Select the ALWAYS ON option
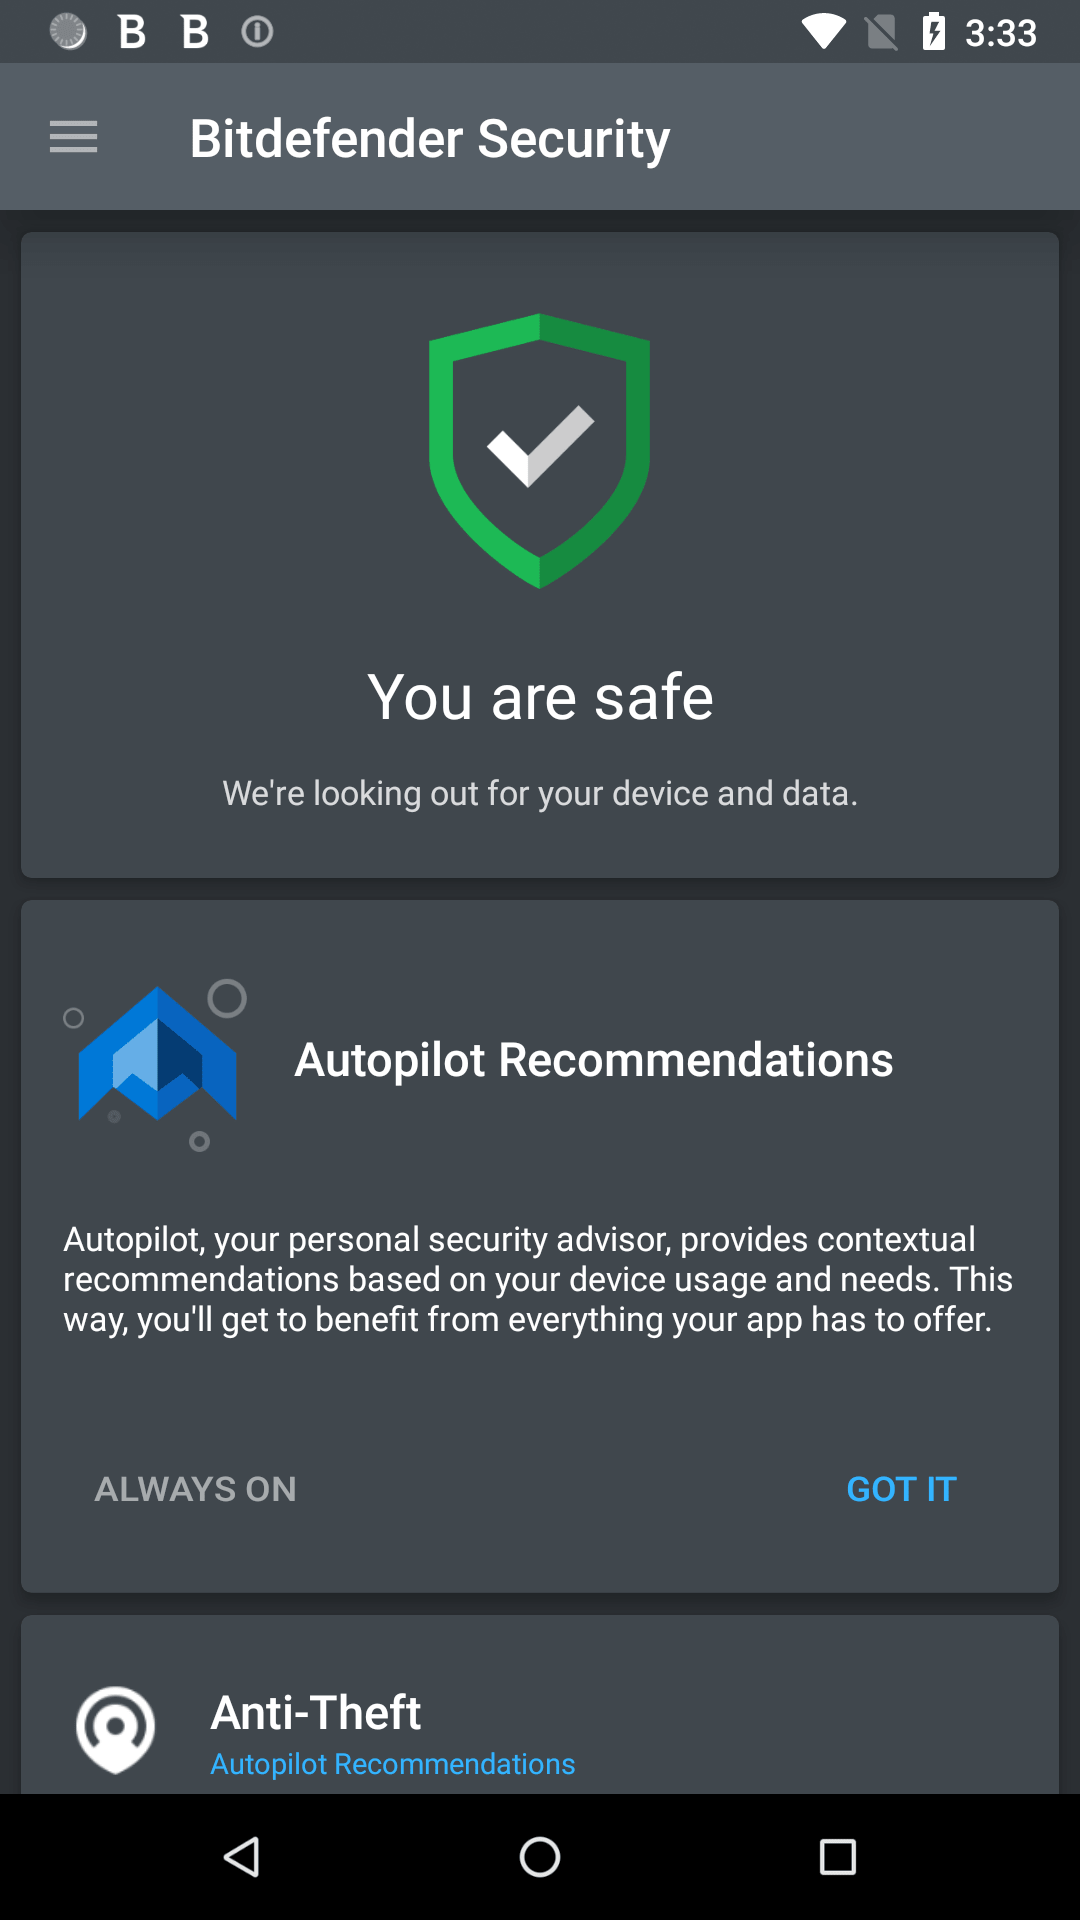The height and width of the screenshot is (1920, 1080). pyautogui.click(x=195, y=1489)
